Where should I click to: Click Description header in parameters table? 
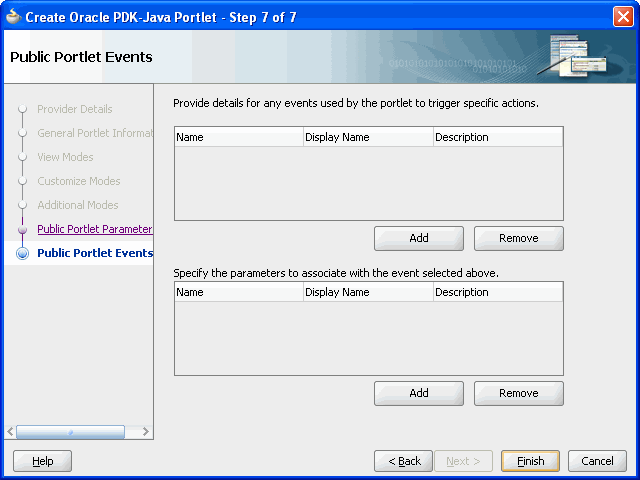498,292
